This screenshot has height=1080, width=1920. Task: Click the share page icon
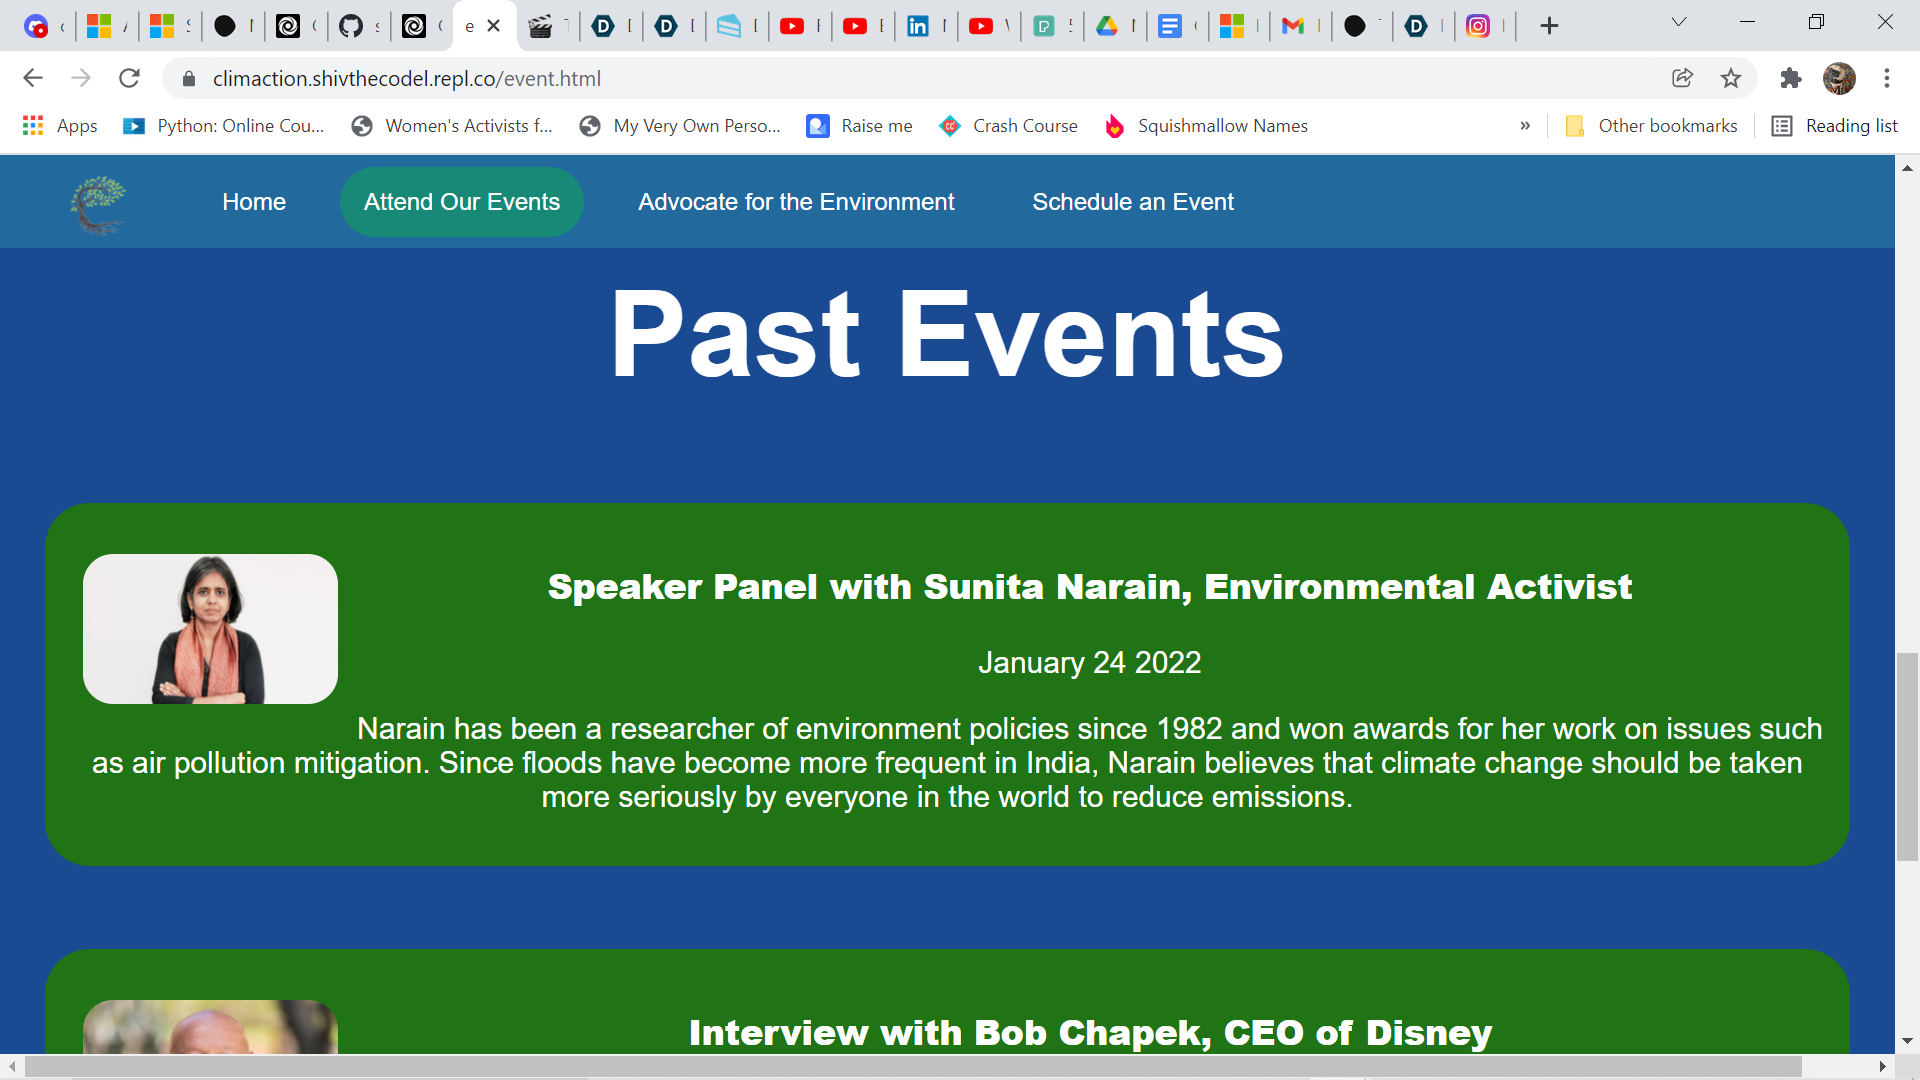click(1682, 78)
